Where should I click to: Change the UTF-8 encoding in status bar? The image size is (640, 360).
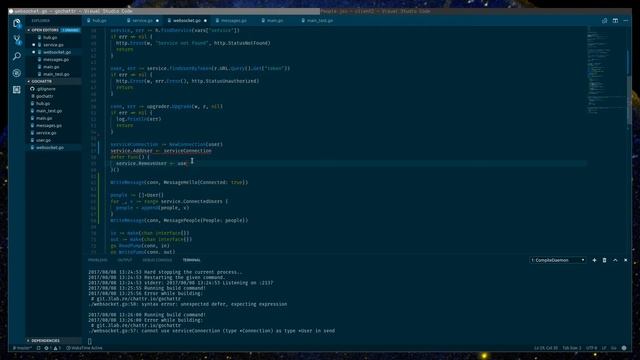pos(591,348)
